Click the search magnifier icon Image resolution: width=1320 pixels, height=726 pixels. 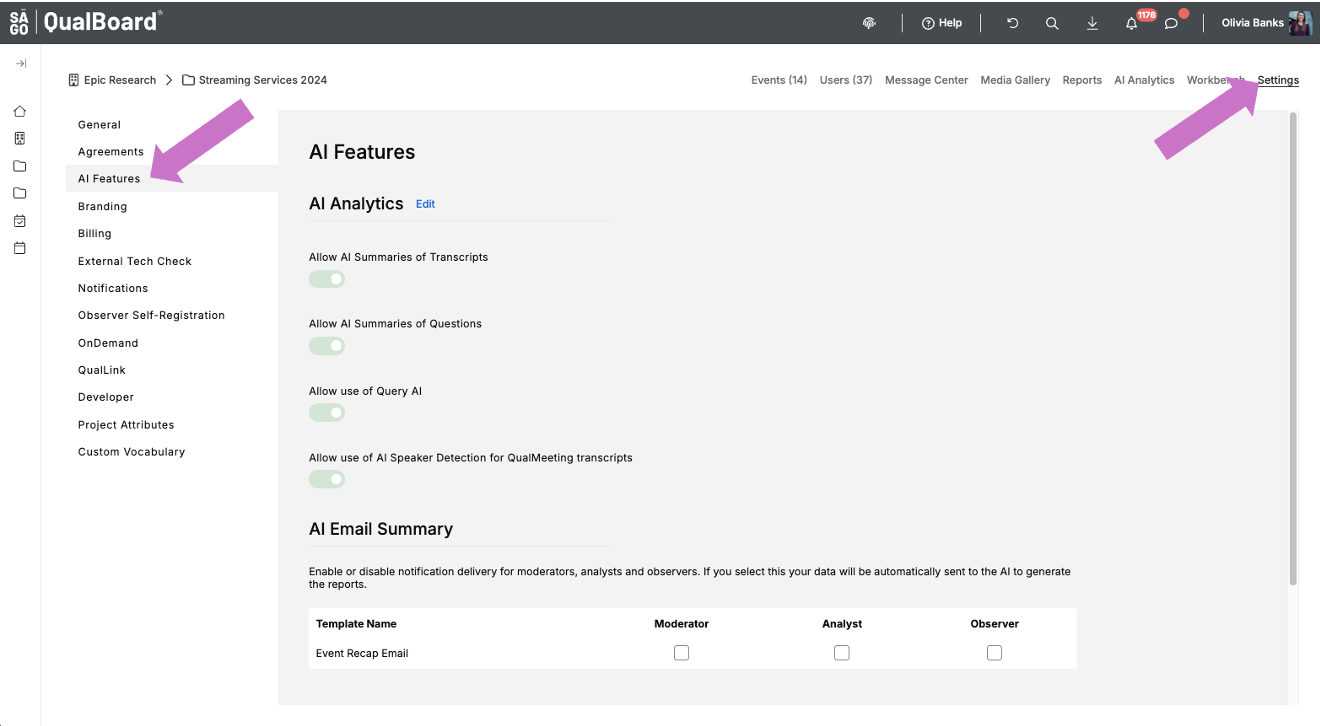tap(1052, 23)
